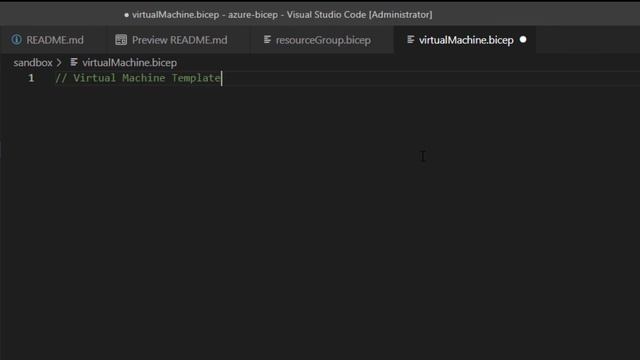Click the window title 'virtualMachine.bicep - azure-bicep'

tap(204, 15)
